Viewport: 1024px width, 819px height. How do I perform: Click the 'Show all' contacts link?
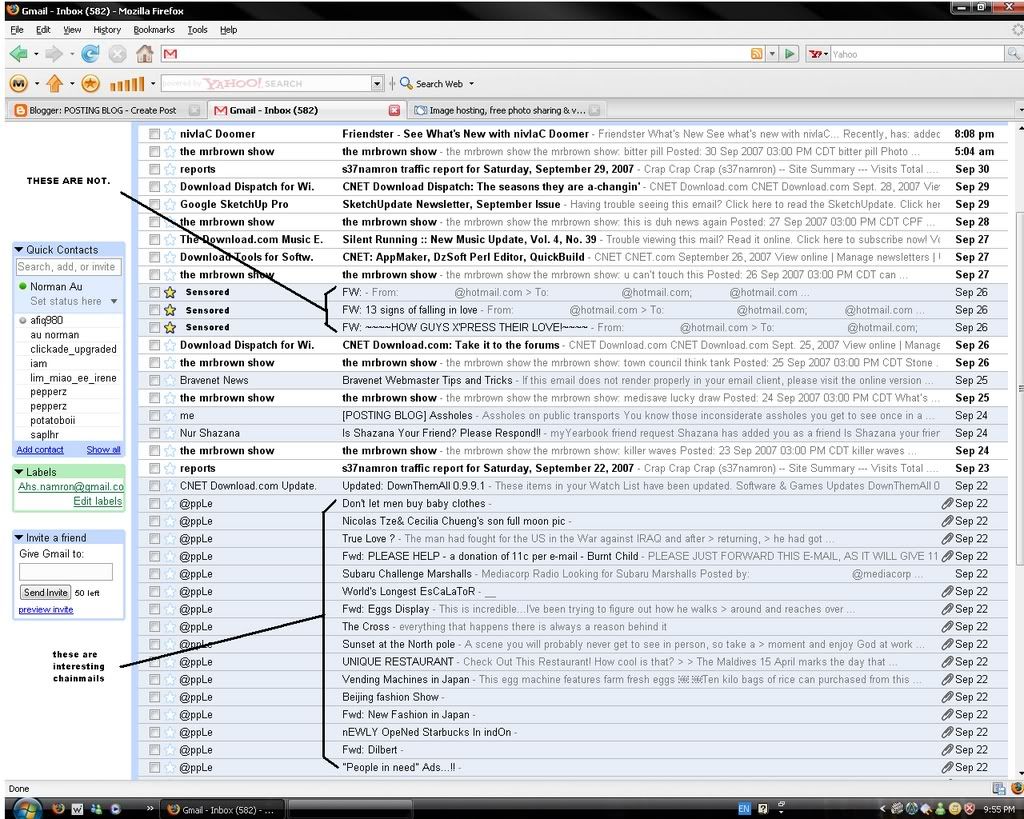[x=103, y=450]
